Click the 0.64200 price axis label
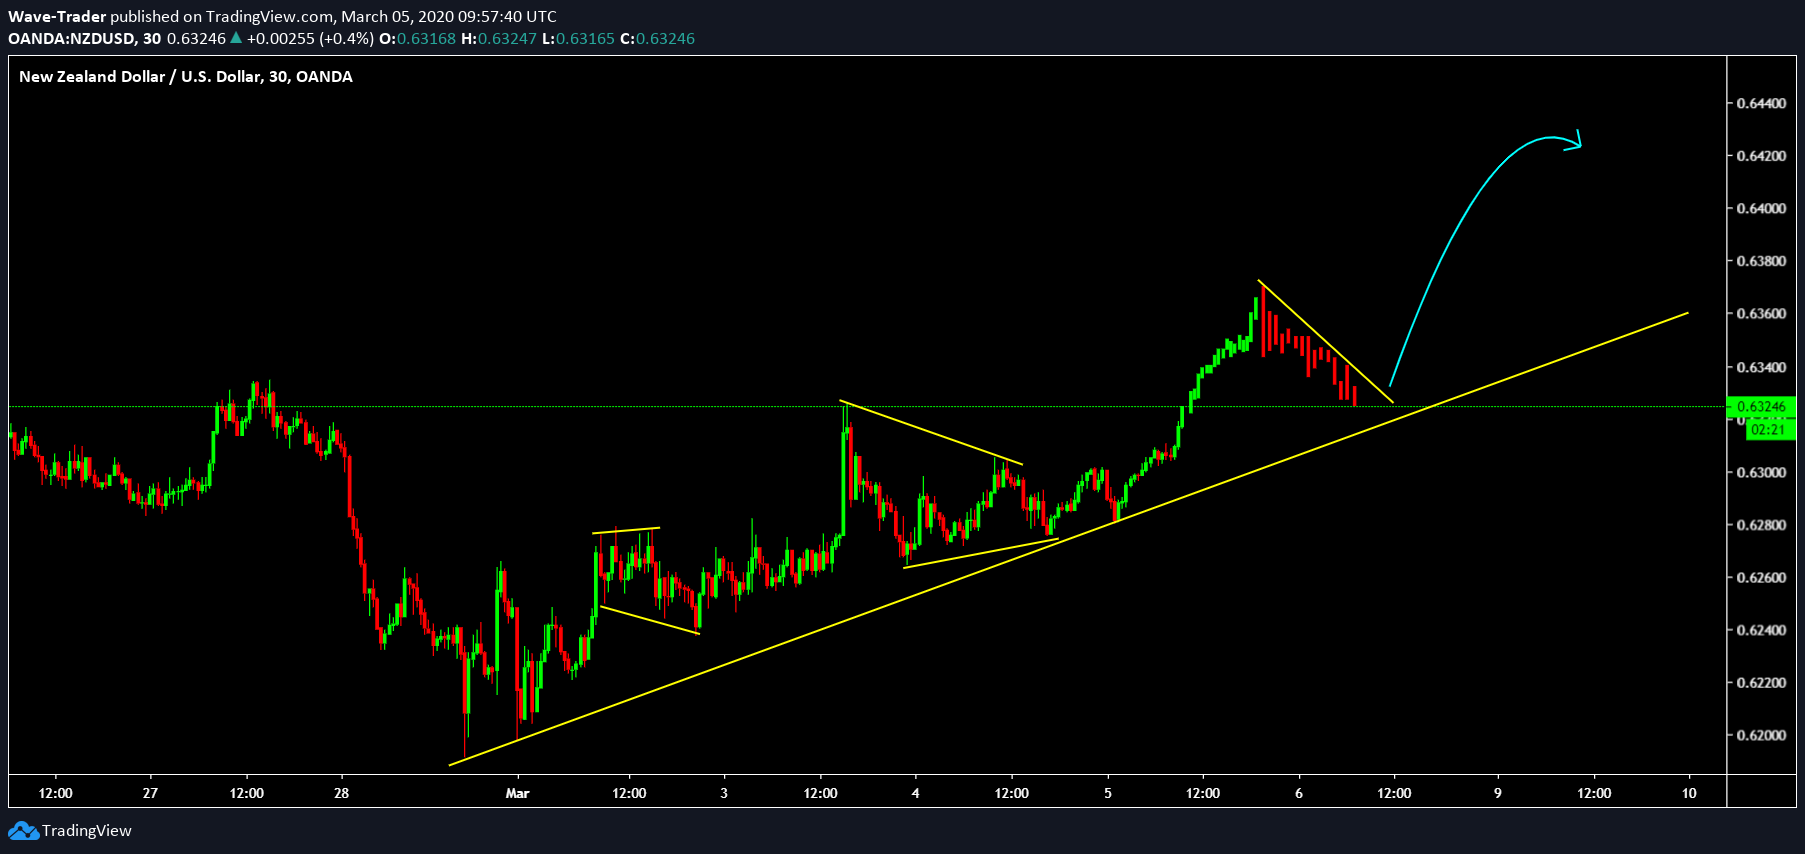 coord(1761,156)
